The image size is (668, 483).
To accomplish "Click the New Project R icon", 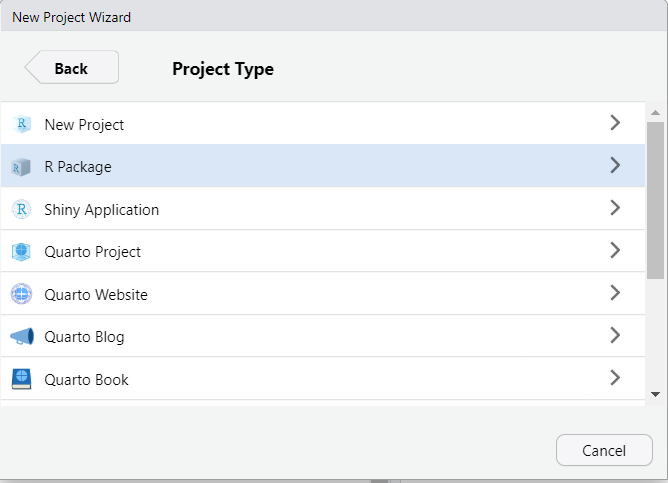I will click(x=21, y=125).
